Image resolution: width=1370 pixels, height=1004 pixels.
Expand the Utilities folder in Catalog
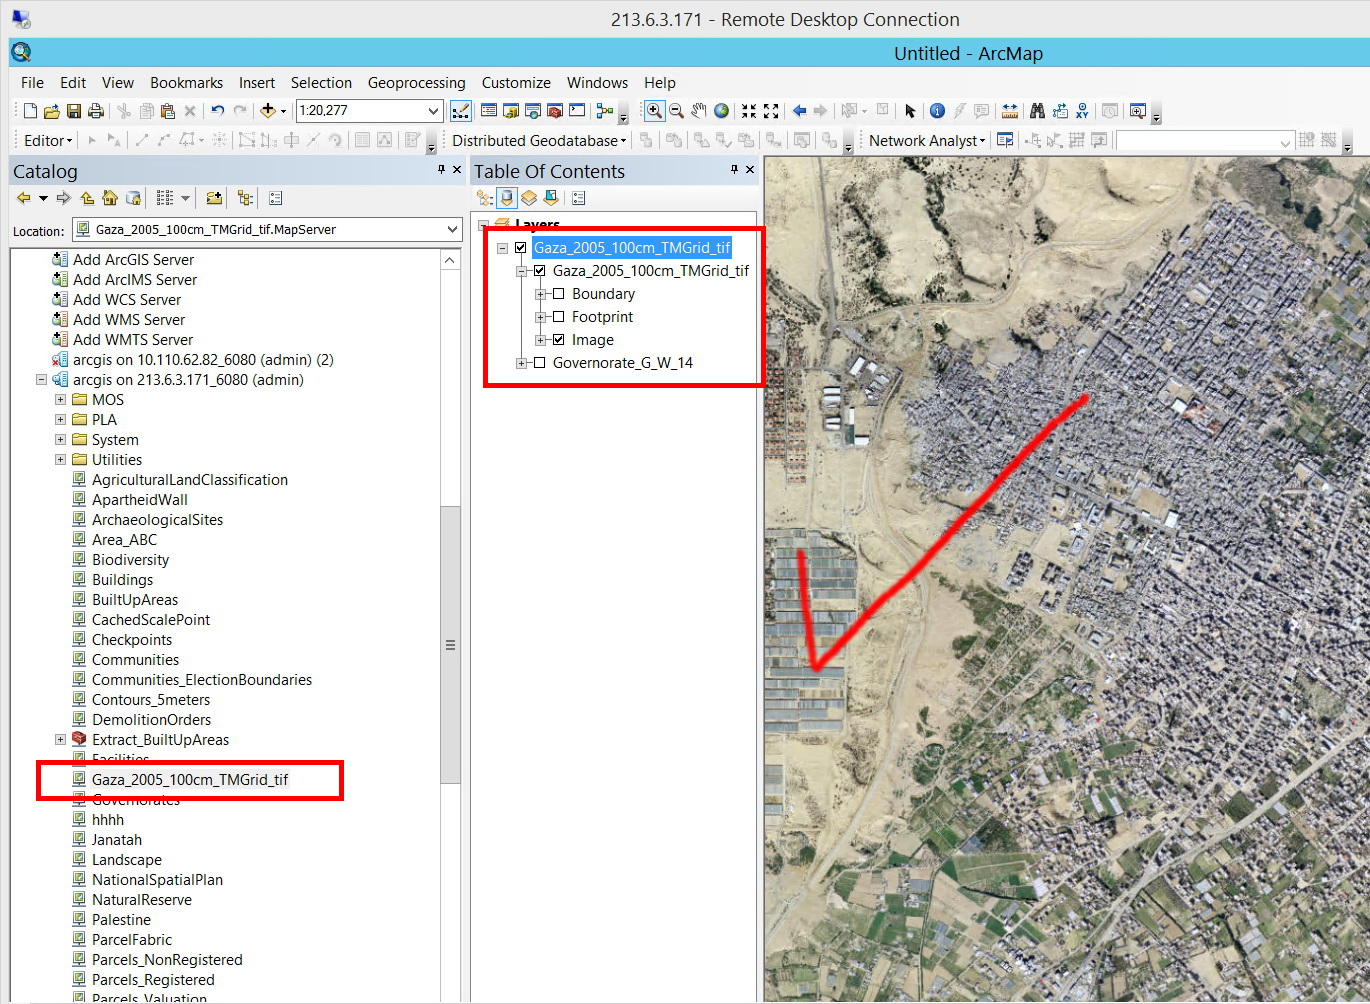point(60,460)
